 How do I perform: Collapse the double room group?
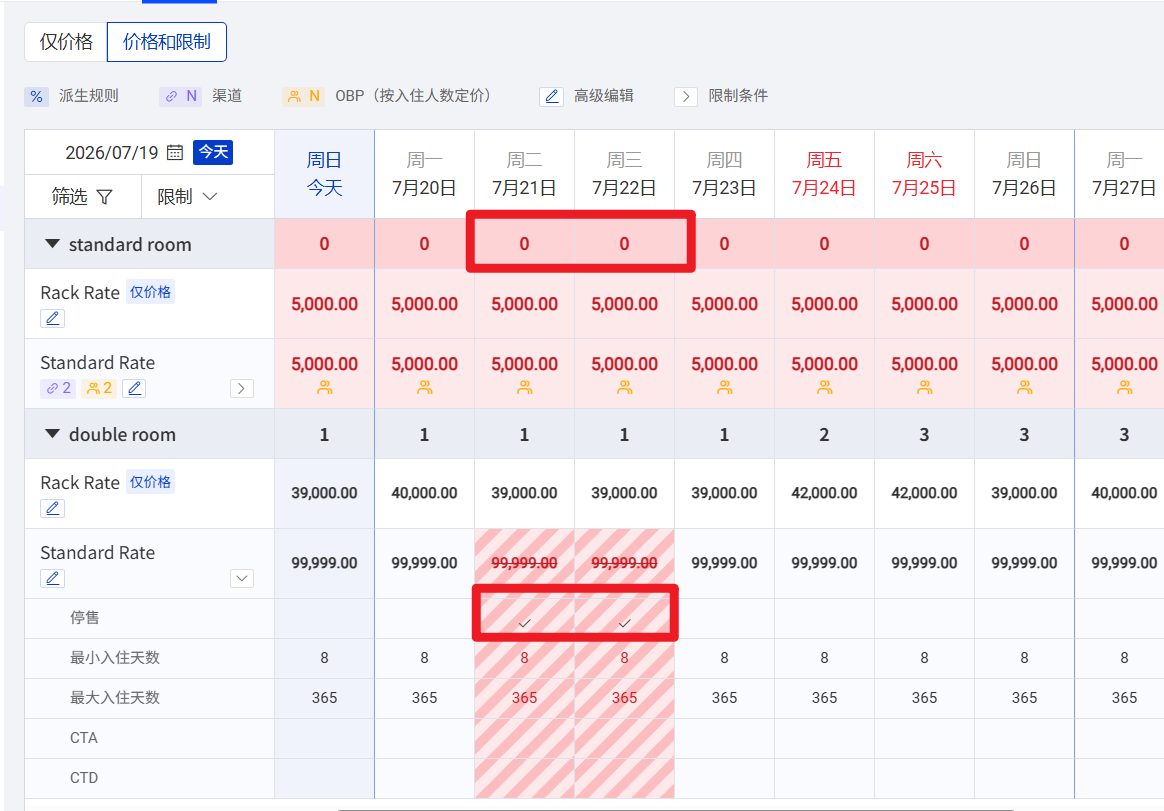(x=52, y=434)
